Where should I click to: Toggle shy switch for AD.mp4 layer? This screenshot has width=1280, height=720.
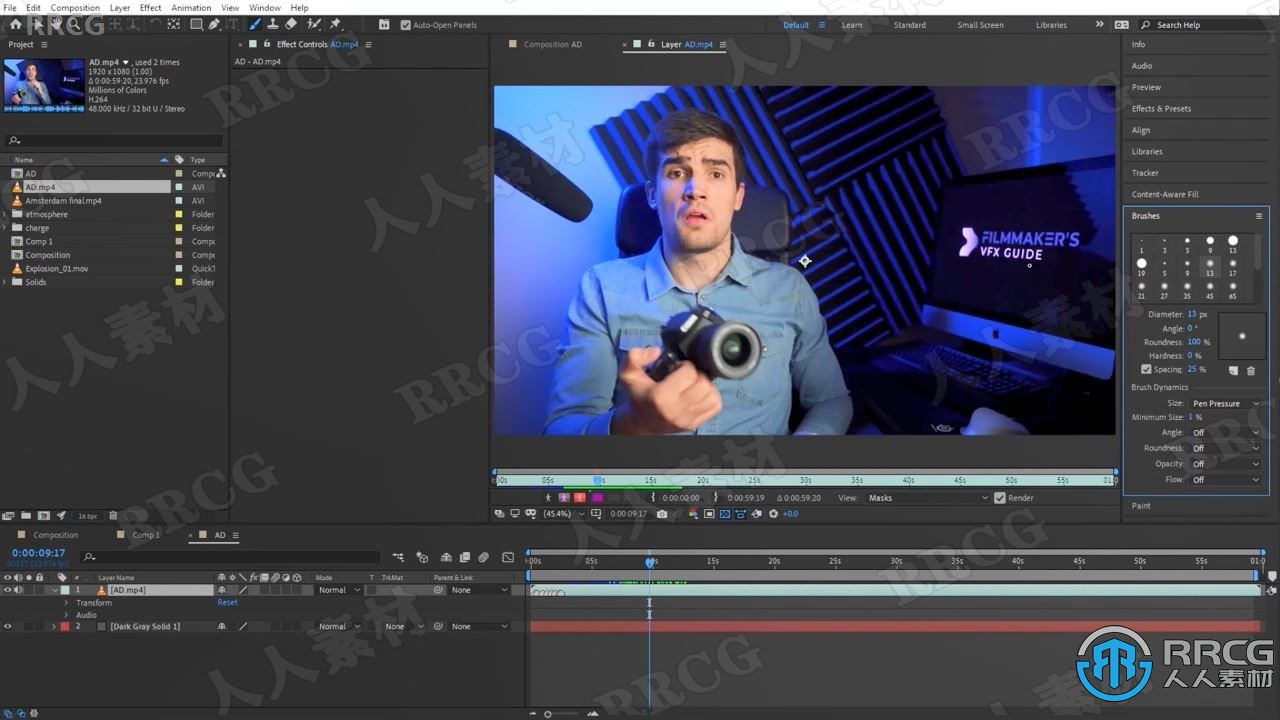click(222, 590)
